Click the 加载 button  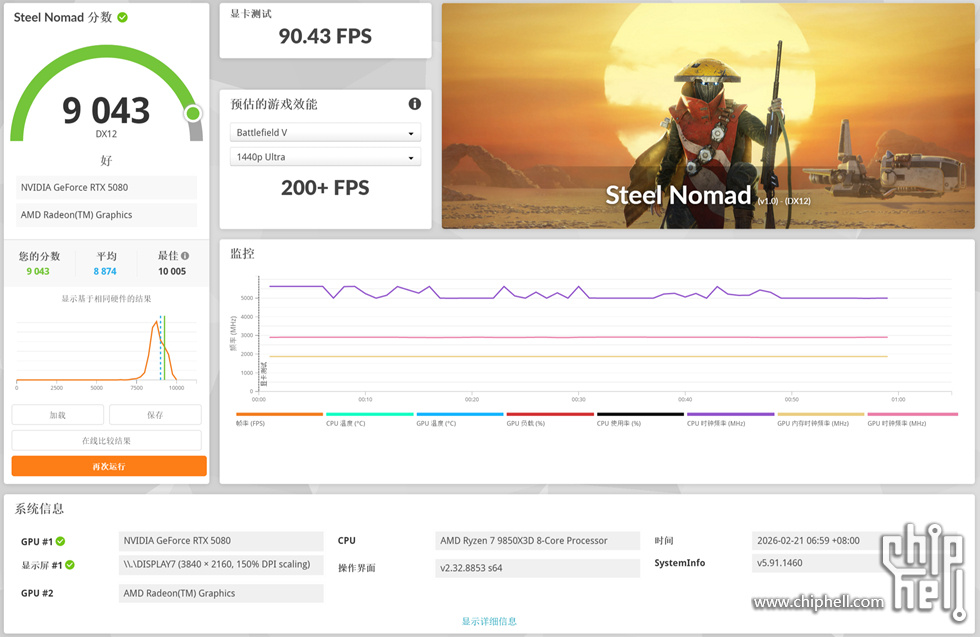pyautogui.click(x=58, y=415)
